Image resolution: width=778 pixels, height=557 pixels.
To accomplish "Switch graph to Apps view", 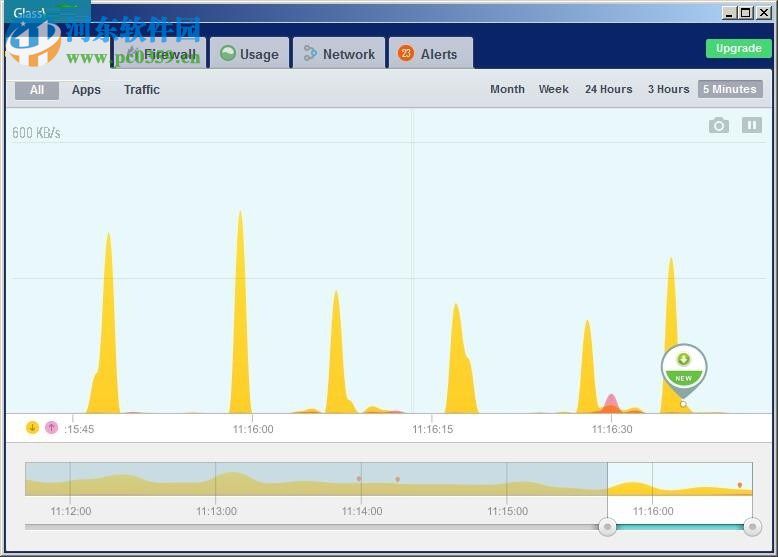I will tap(86, 90).
